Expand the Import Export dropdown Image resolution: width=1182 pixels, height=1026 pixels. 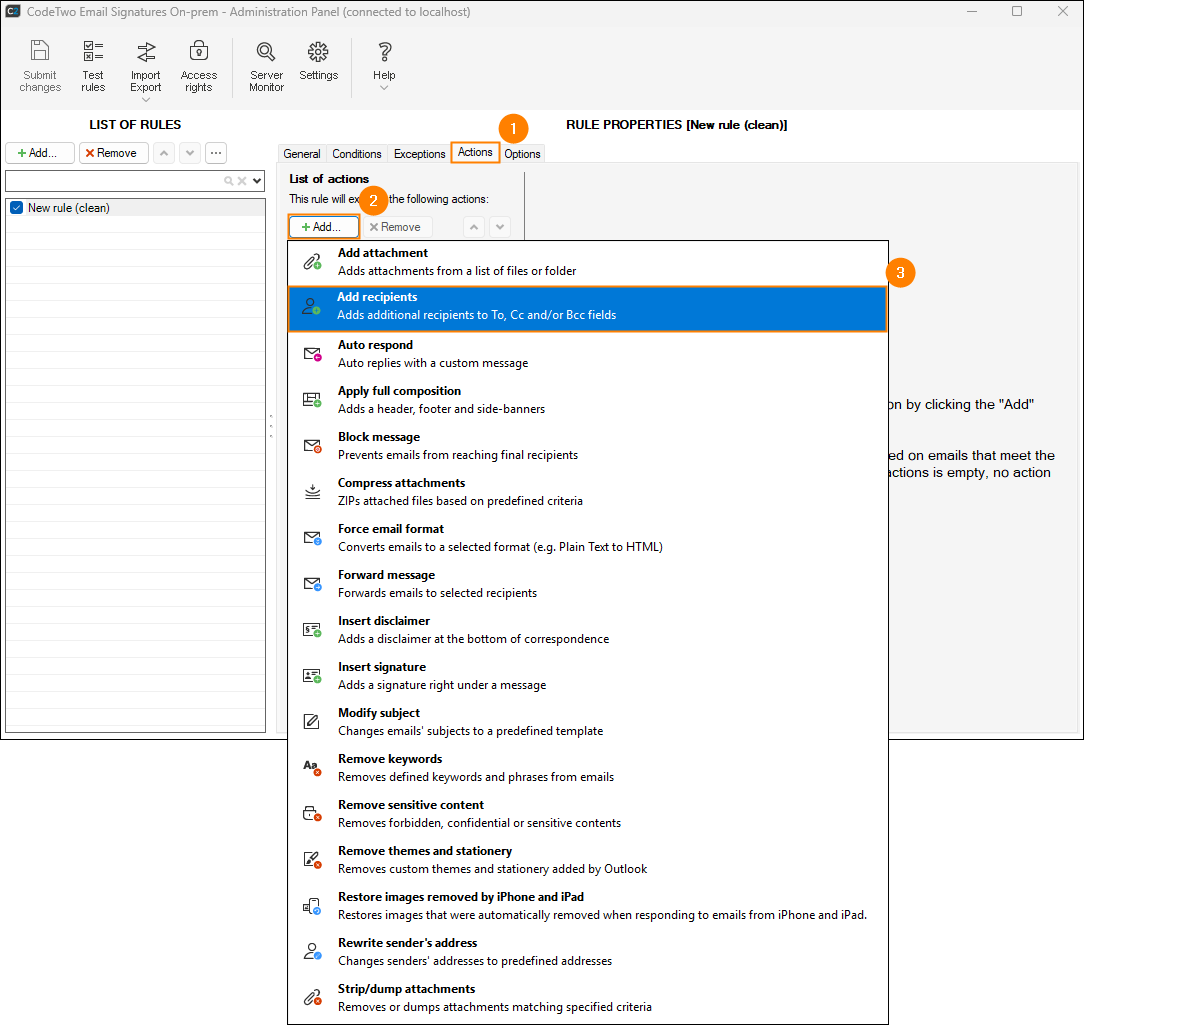tap(146, 99)
